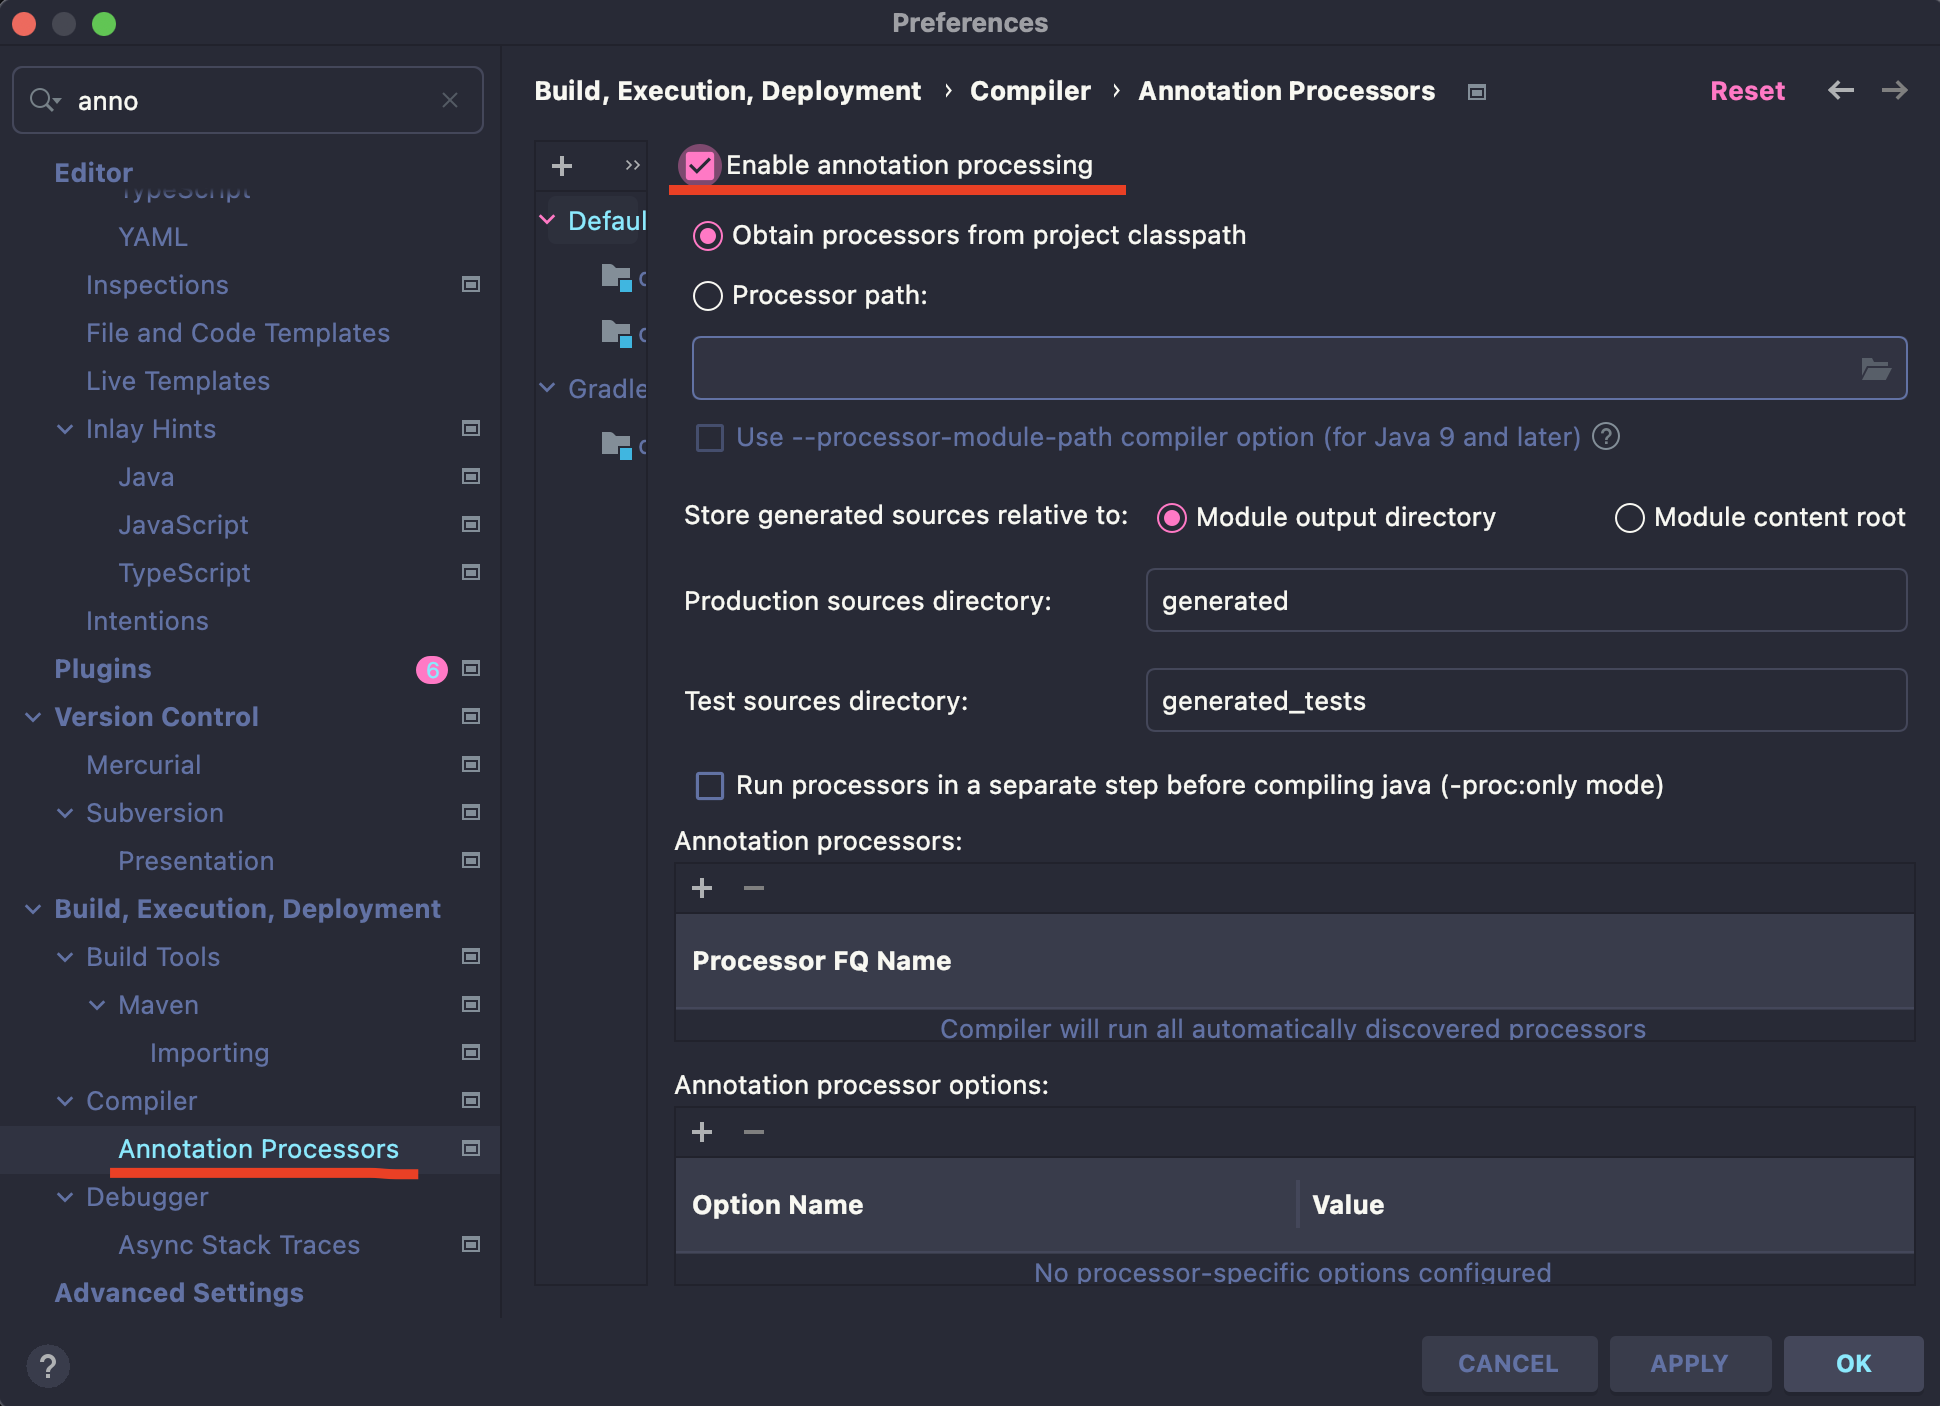Clear the search field with the X icon

point(450,100)
